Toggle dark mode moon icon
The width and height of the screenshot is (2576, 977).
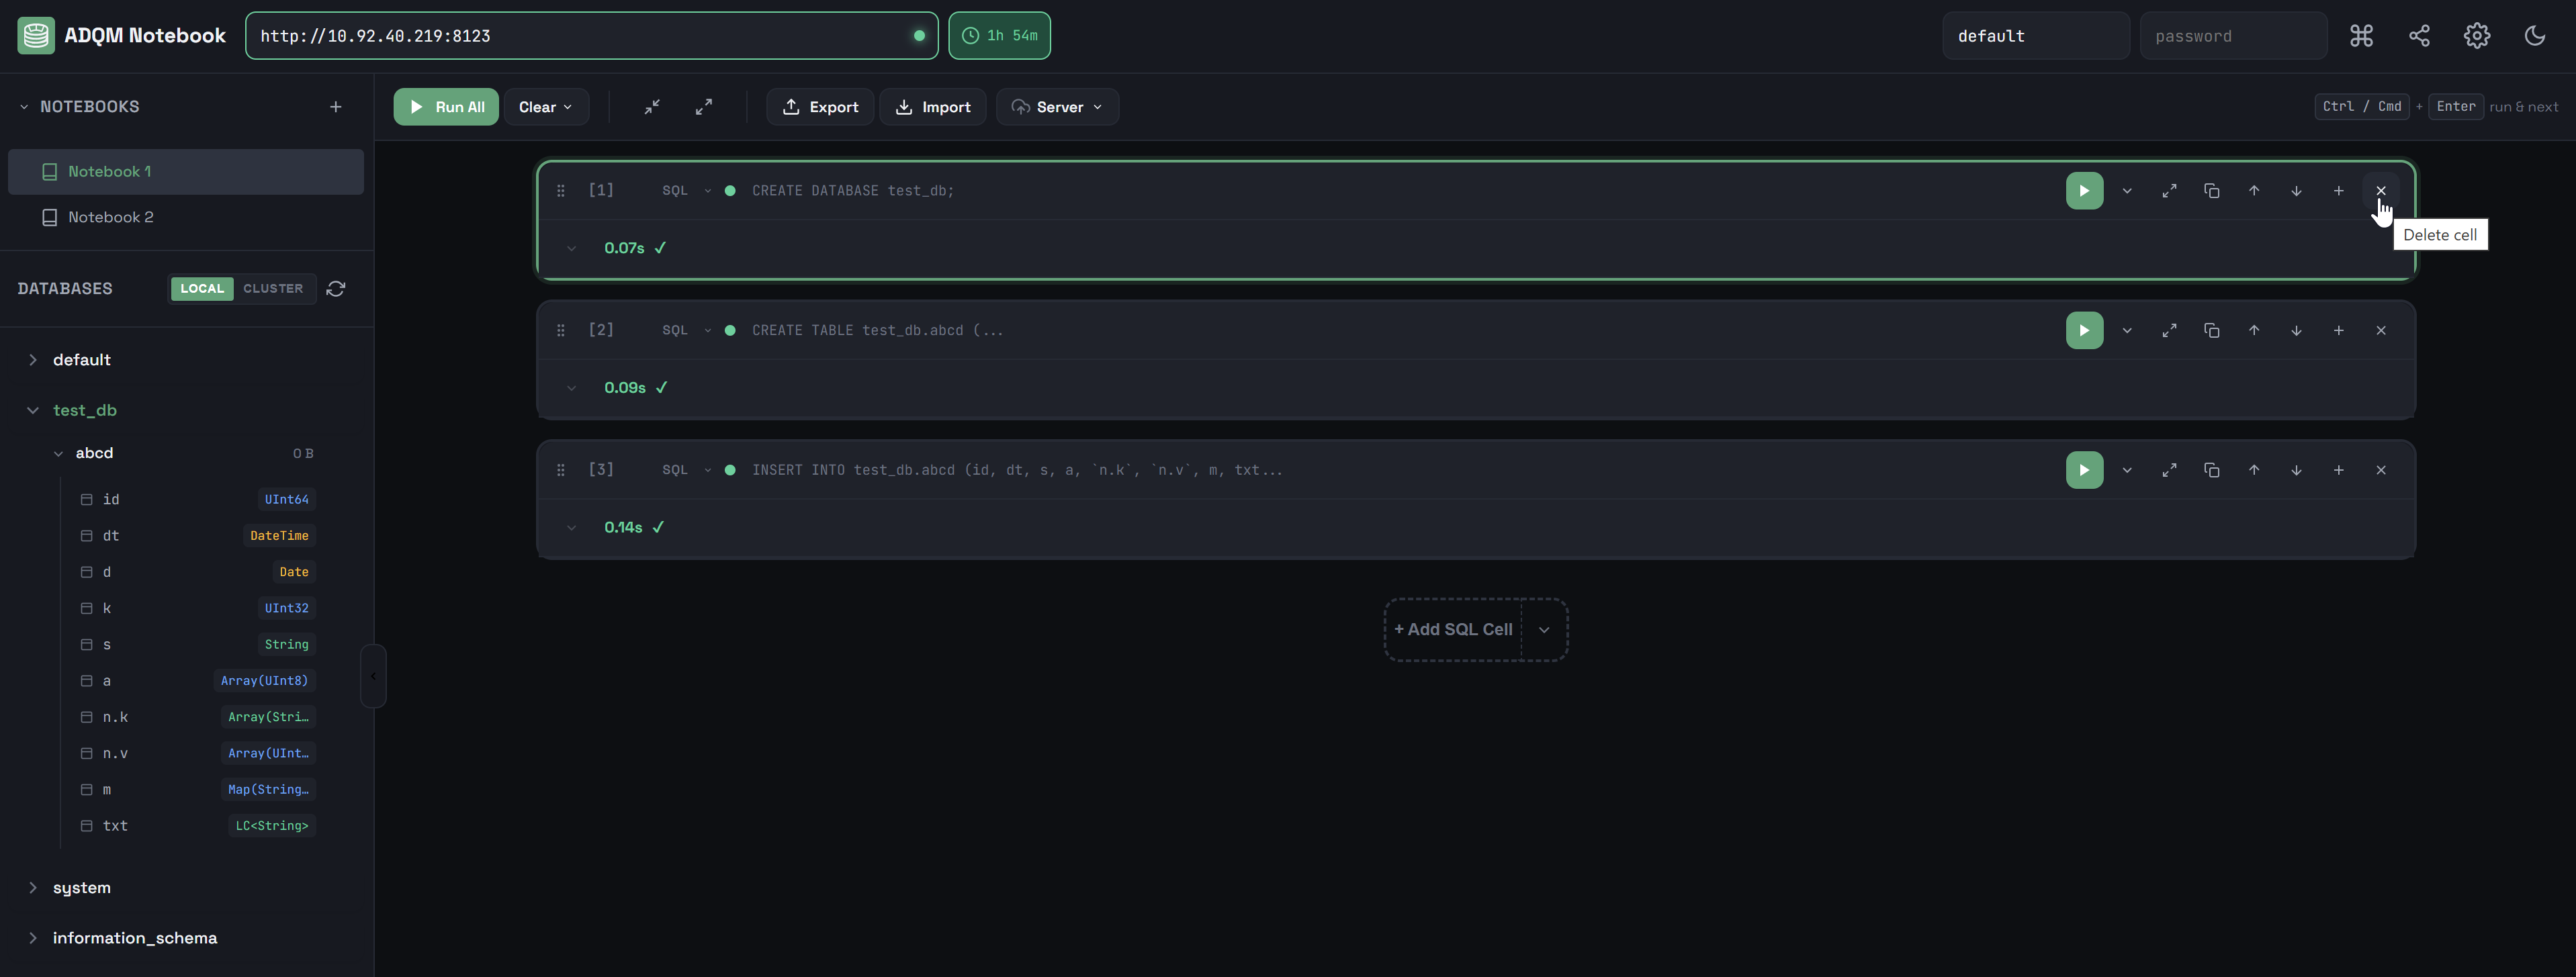2534,36
